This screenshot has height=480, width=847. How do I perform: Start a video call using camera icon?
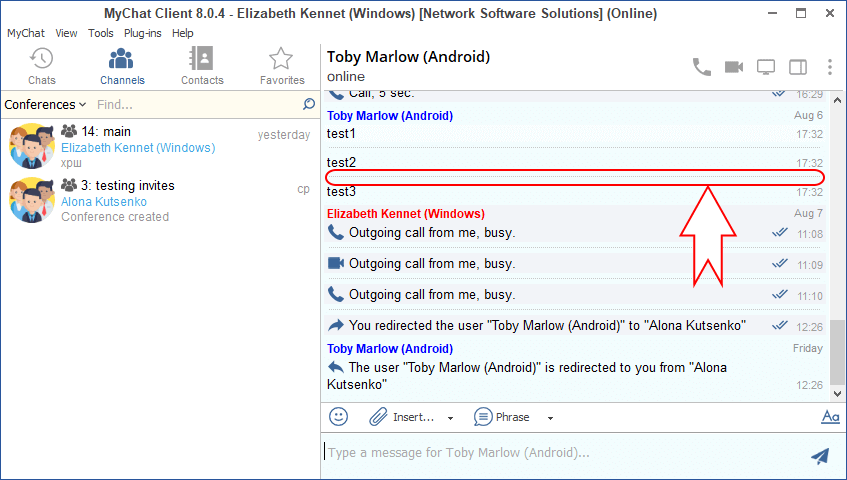[734, 67]
